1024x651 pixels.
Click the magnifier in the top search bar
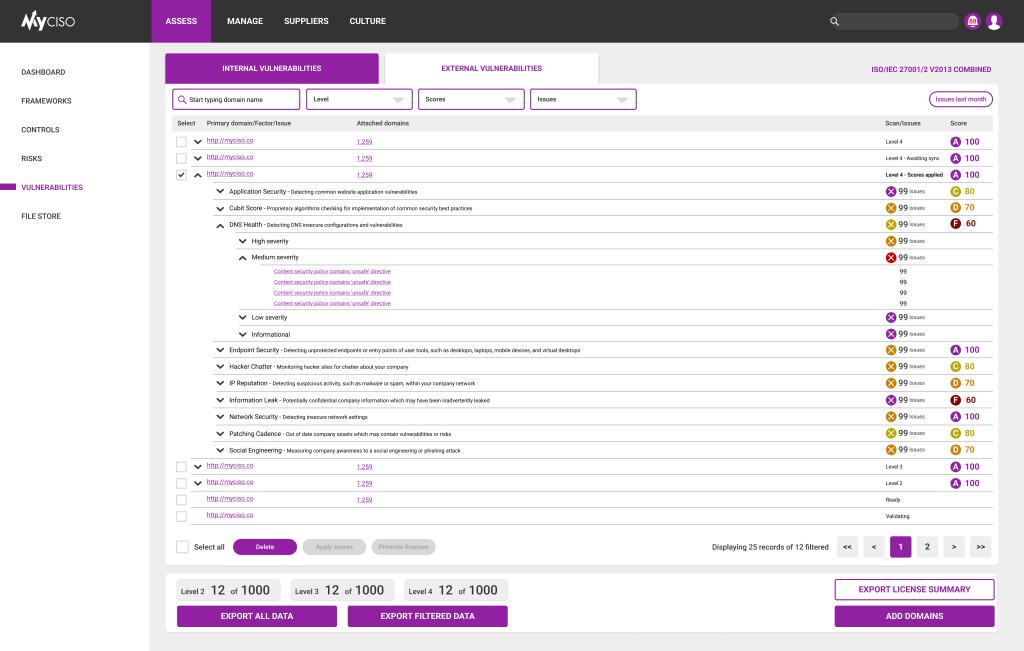(835, 21)
